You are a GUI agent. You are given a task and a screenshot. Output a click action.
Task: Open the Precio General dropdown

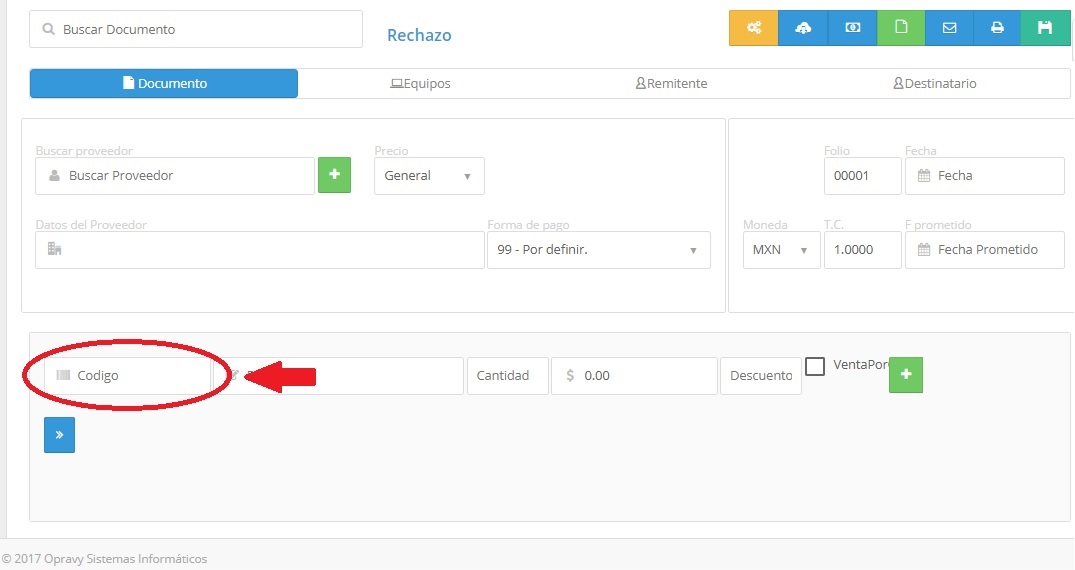429,176
